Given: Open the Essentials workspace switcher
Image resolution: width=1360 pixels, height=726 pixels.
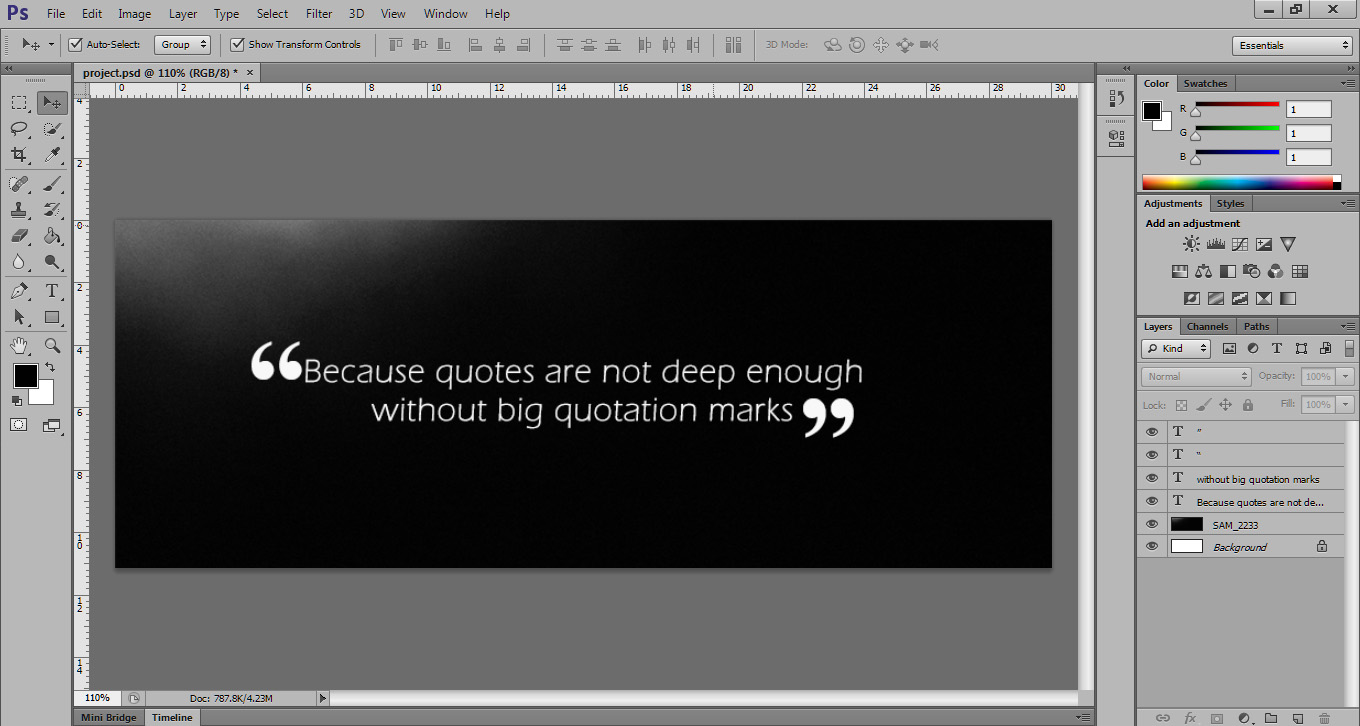Looking at the screenshot, I should (x=1292, y=44).
